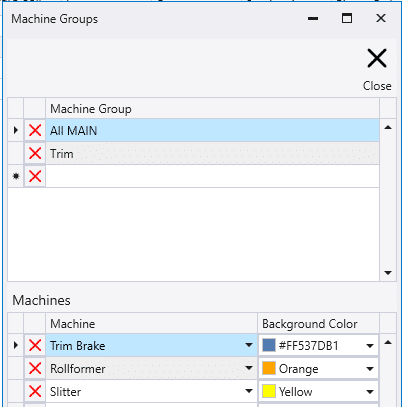This screenshot has width=402, height=407.
Task: Delete the All MAIN machine group
Action: [x=35, y=130]
